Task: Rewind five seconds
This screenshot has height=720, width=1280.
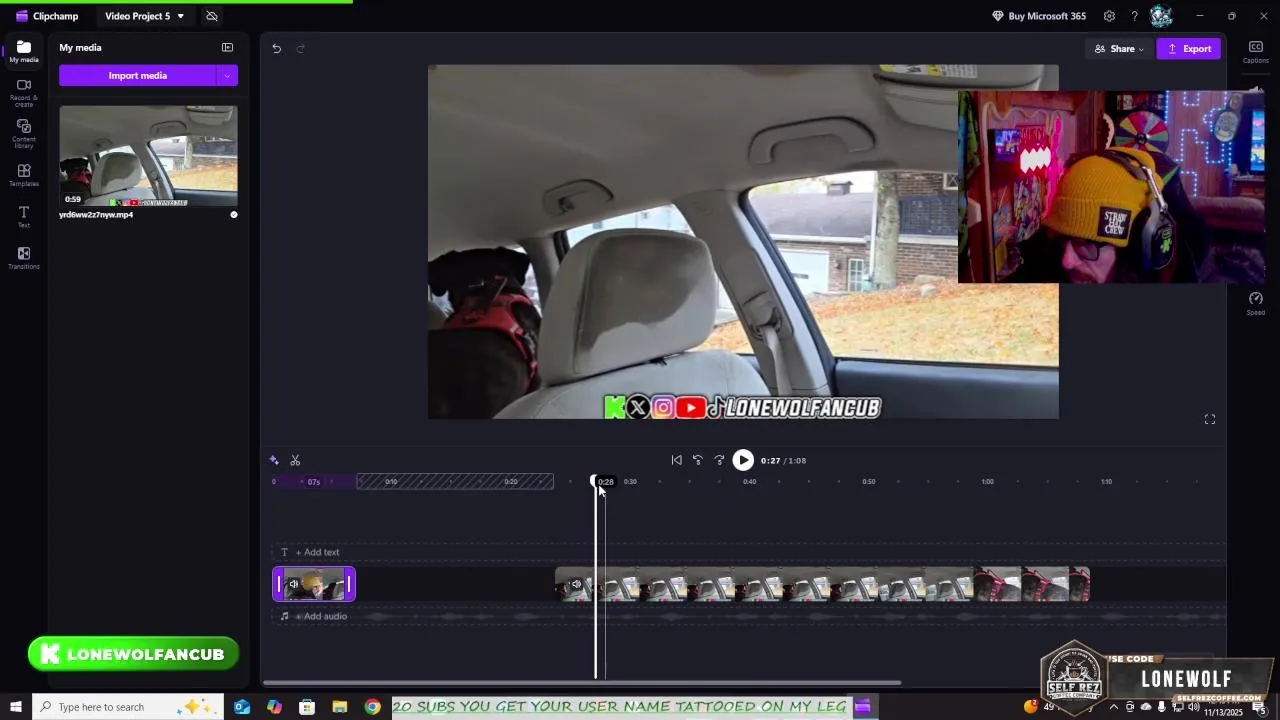Action: pos(697,460)
